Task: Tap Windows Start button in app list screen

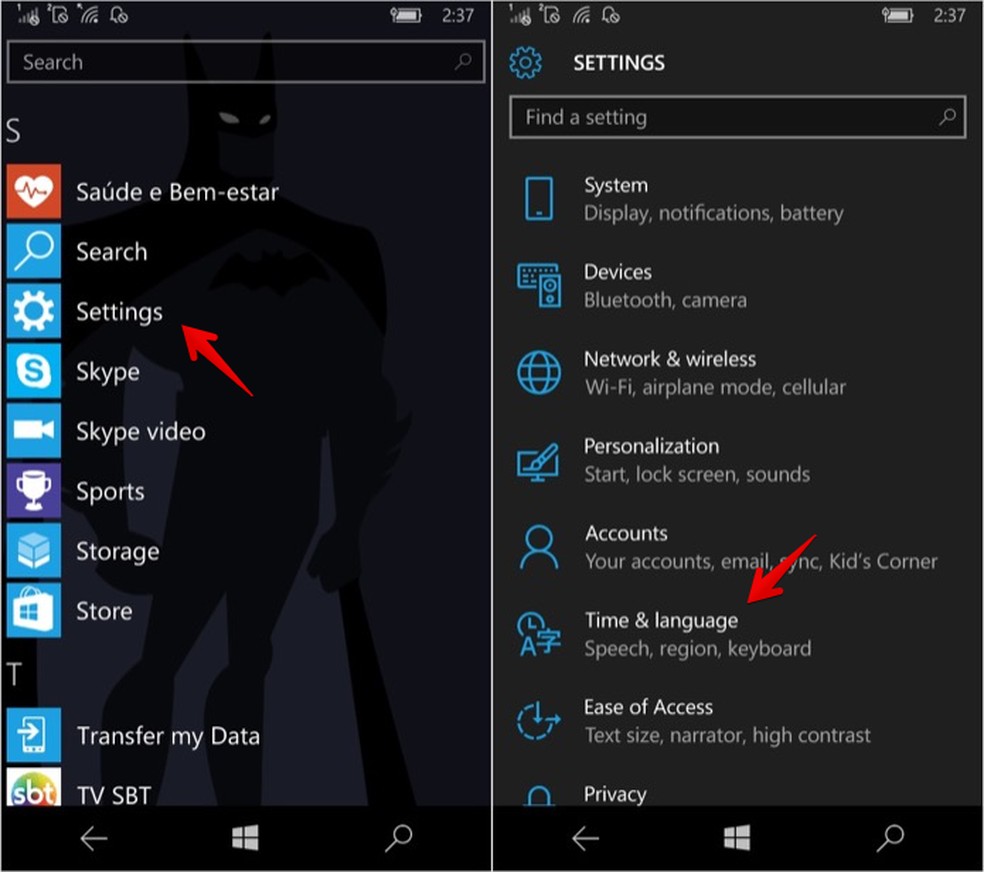Action: (245, 837)
